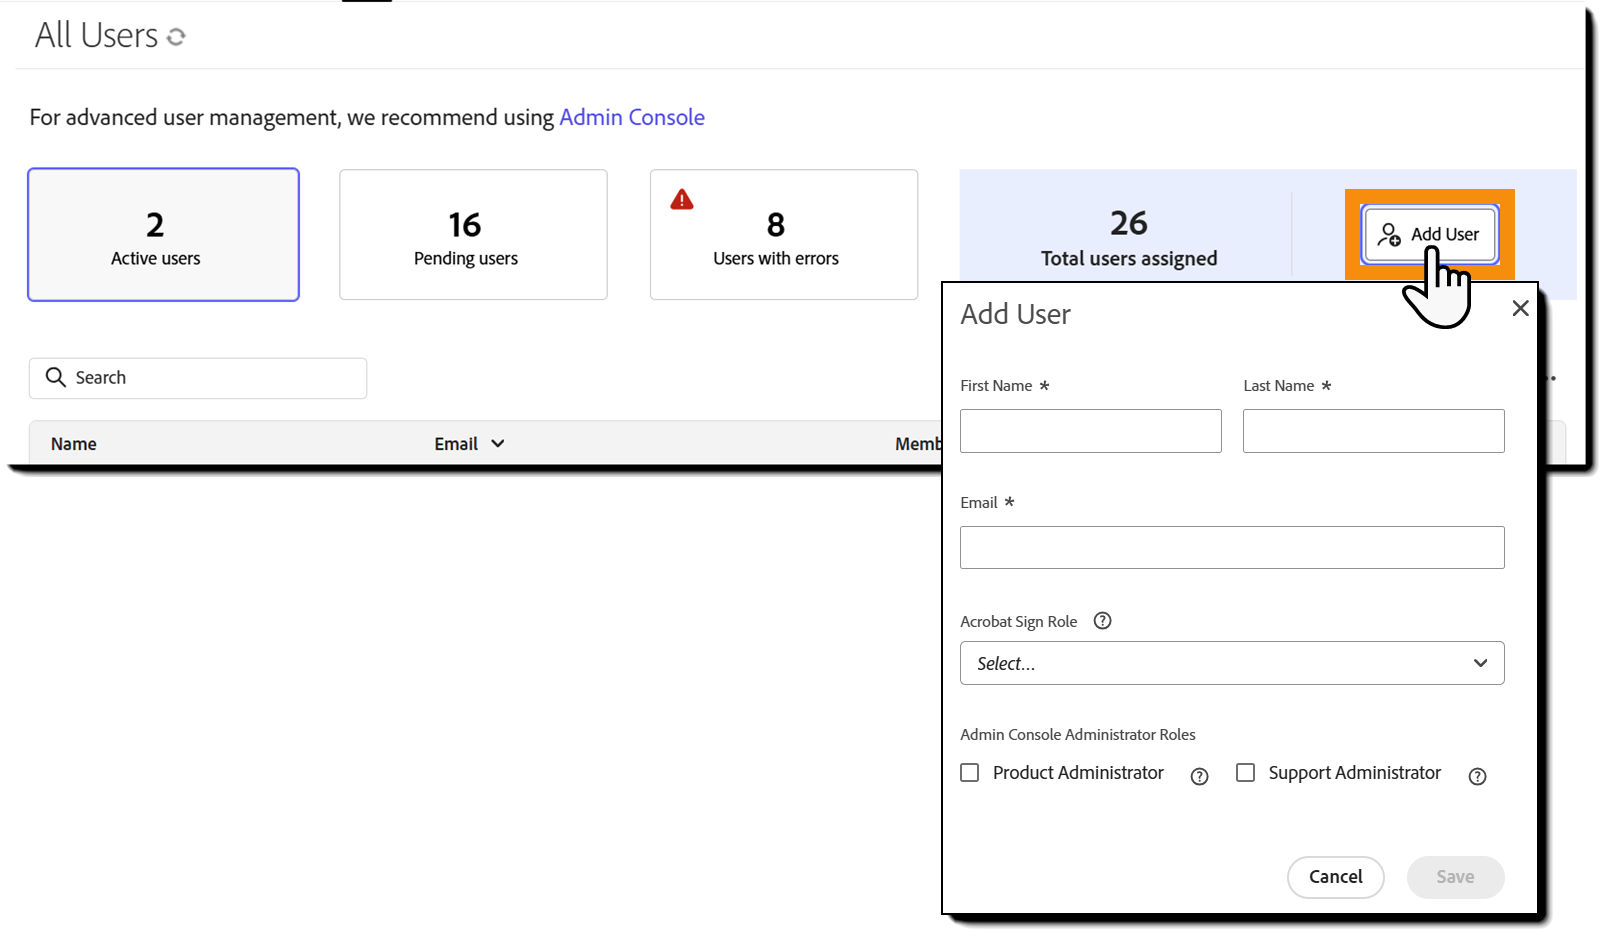Viewport: 1600px width, 929px height.
Task: Save the new user
Action: coord(1455,877)
